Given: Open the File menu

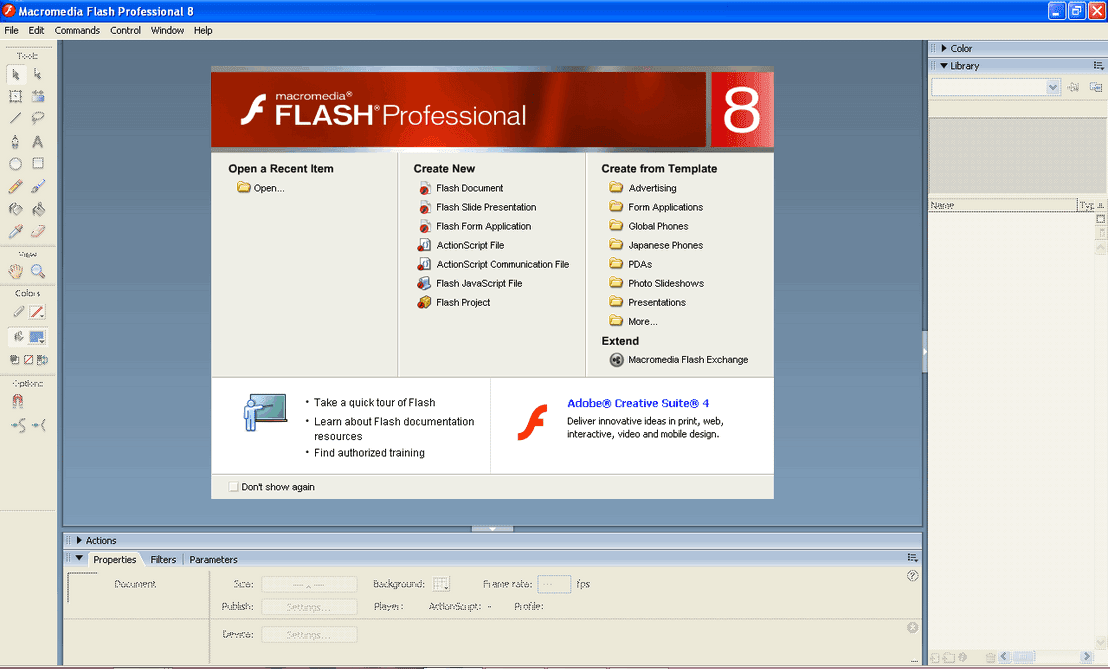Looking at the screenshot, I should pos(11,30).
